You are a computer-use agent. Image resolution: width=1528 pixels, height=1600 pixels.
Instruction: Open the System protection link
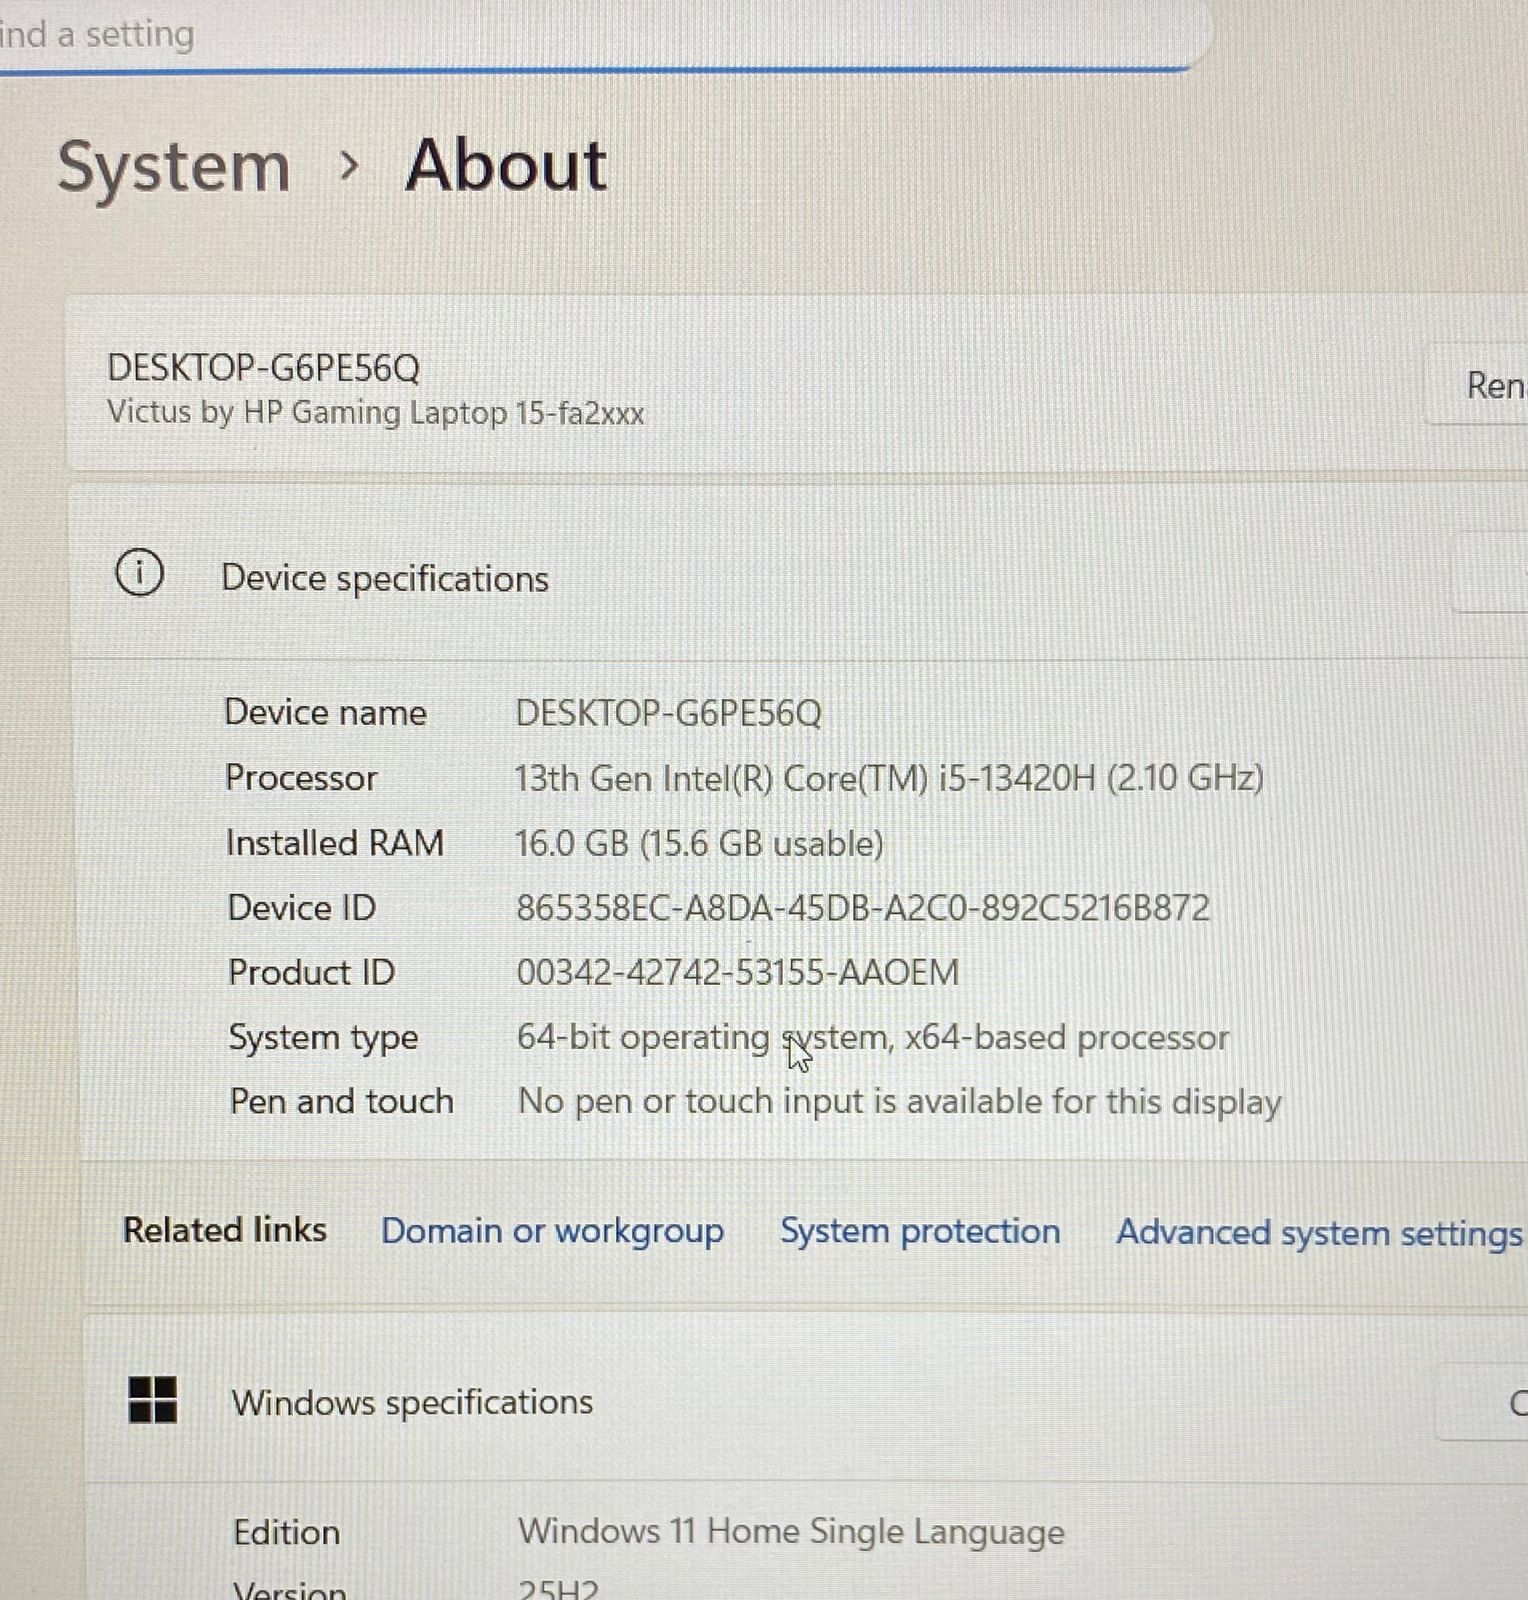919,1231
